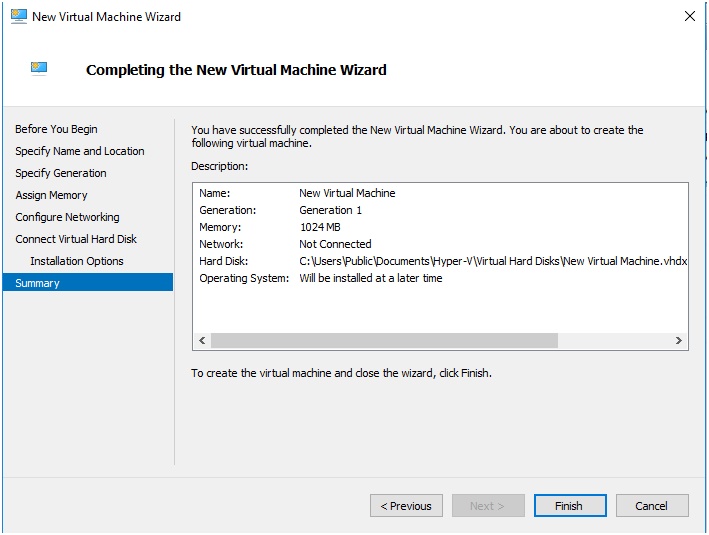
Task: Click the greyed-out Next button
Action: pyautogui.click(x=488, y=506)
